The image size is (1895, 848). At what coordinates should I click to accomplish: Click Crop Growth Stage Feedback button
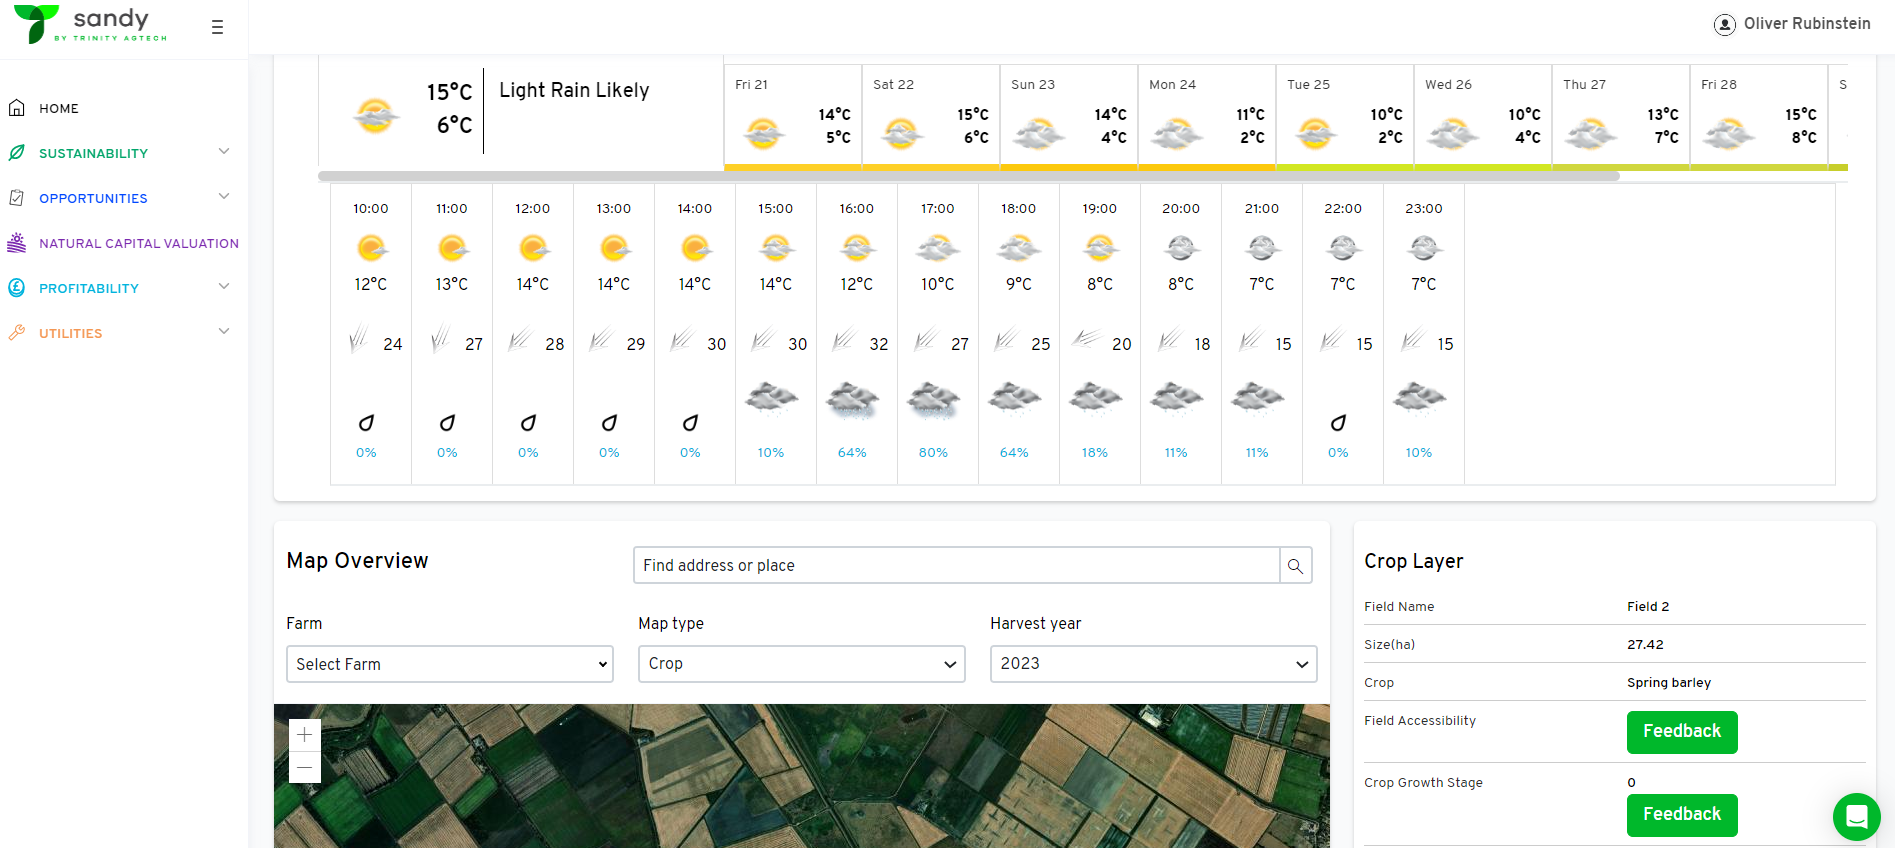1682,815
